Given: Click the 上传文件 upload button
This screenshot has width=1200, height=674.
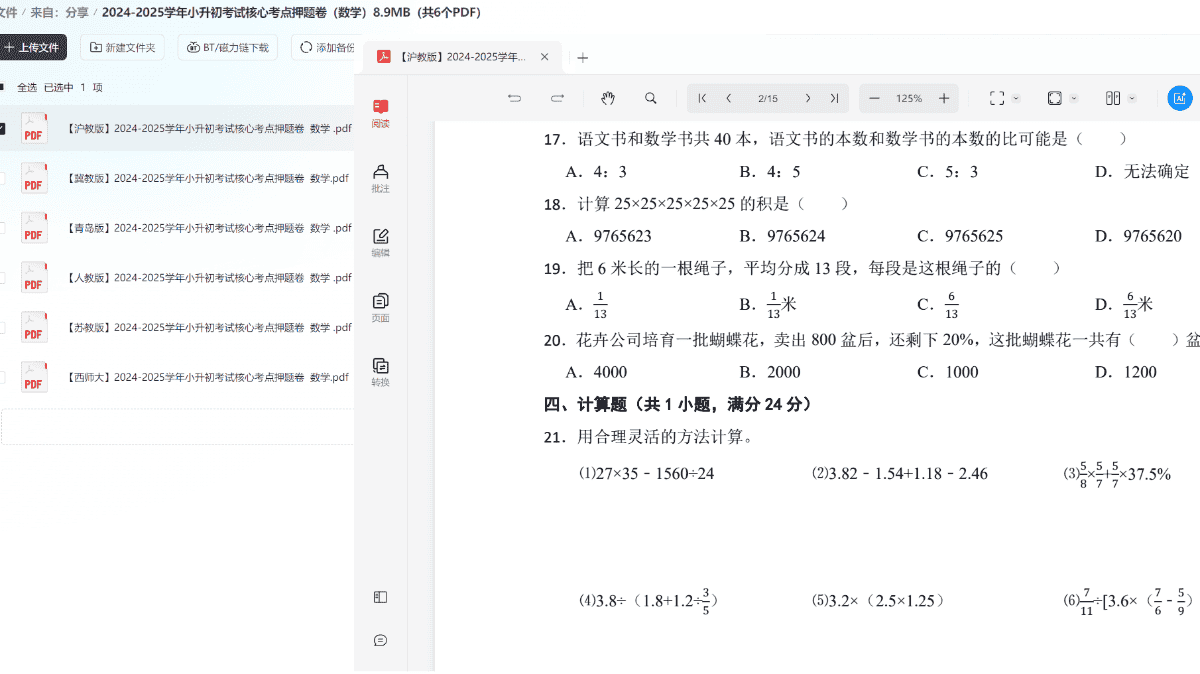Looking at the screenshot, I should click(x=32, y=47).
